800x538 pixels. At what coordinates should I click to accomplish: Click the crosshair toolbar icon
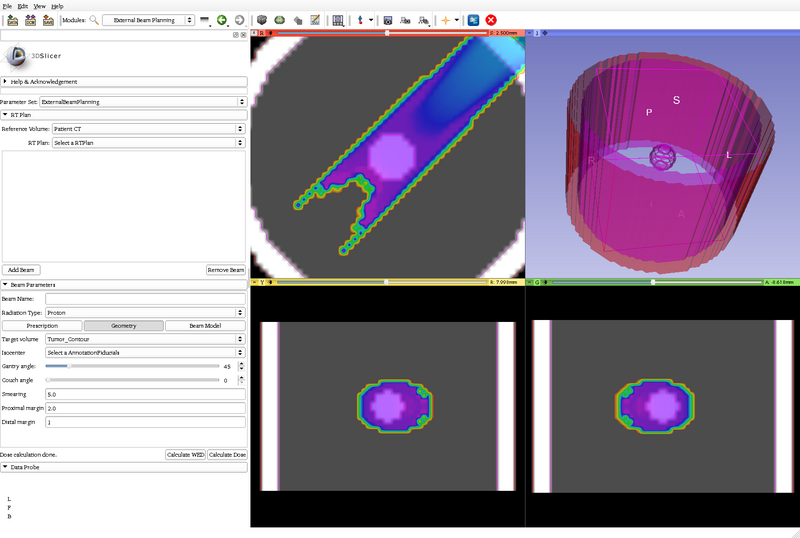(446, 20)
